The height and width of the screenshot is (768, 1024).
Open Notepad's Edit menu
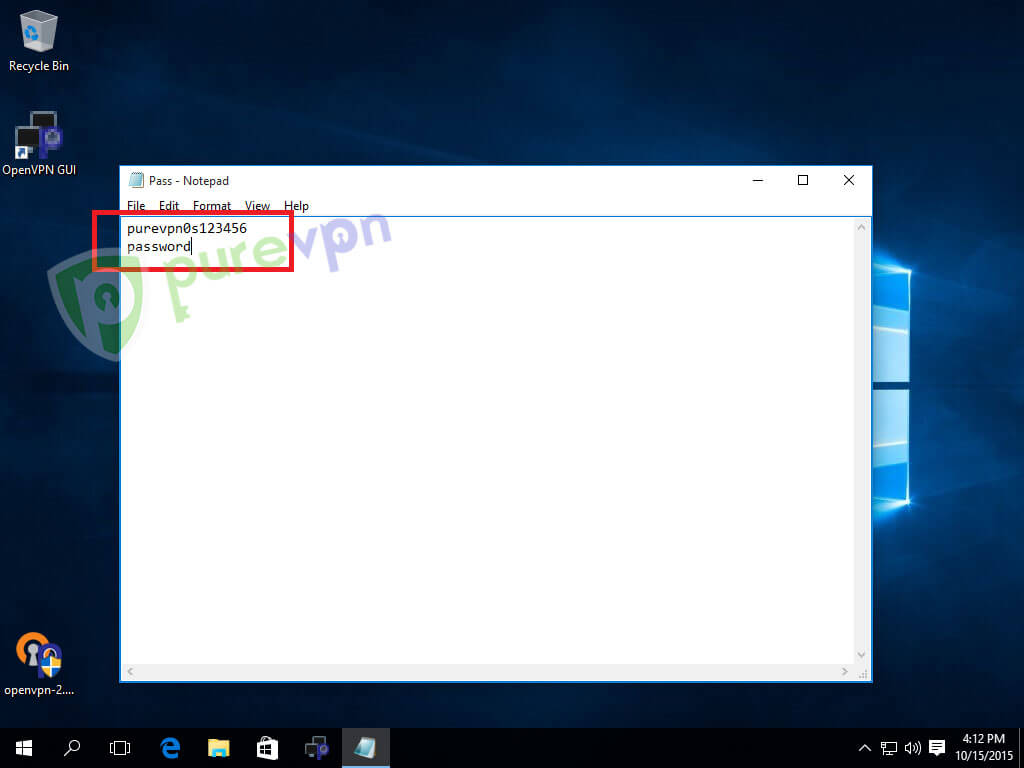[x=168, y=206]
